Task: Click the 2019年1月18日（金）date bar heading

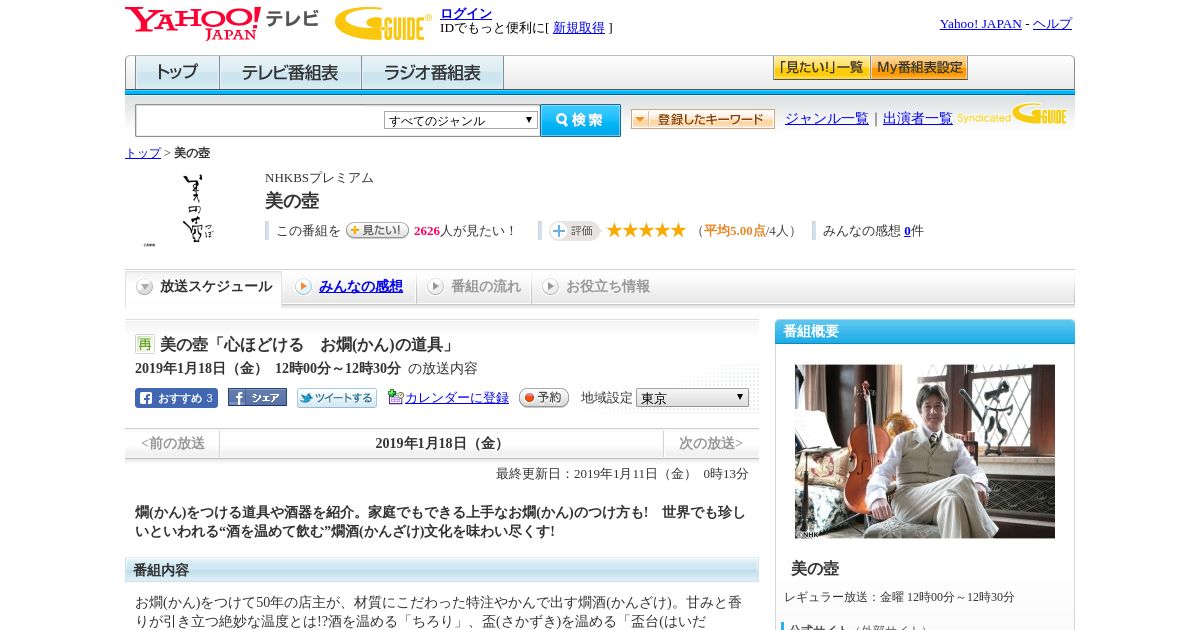Action: tap(442, 444)
